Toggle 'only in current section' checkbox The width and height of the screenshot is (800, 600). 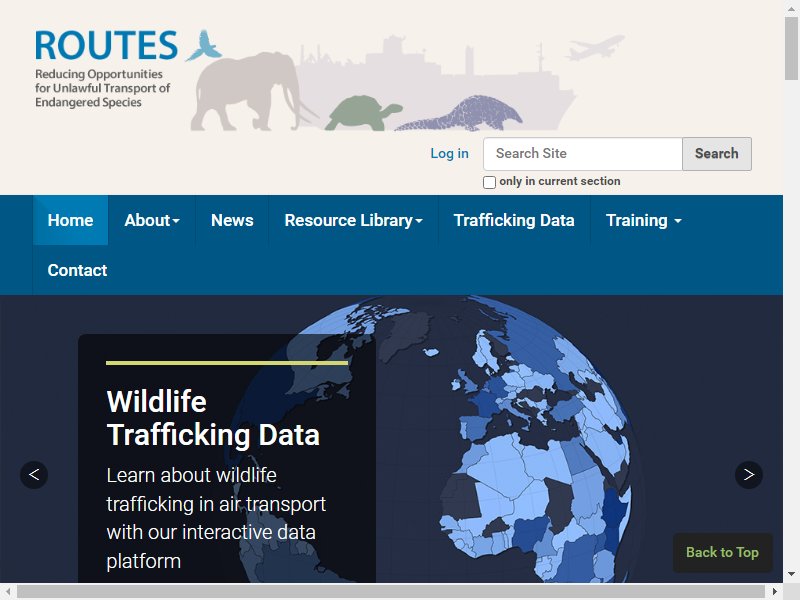489,182
